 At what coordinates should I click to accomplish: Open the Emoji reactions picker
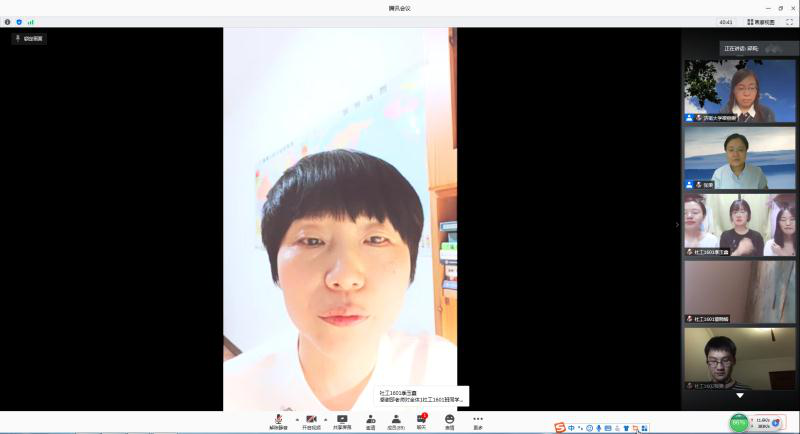coord(449,420)
